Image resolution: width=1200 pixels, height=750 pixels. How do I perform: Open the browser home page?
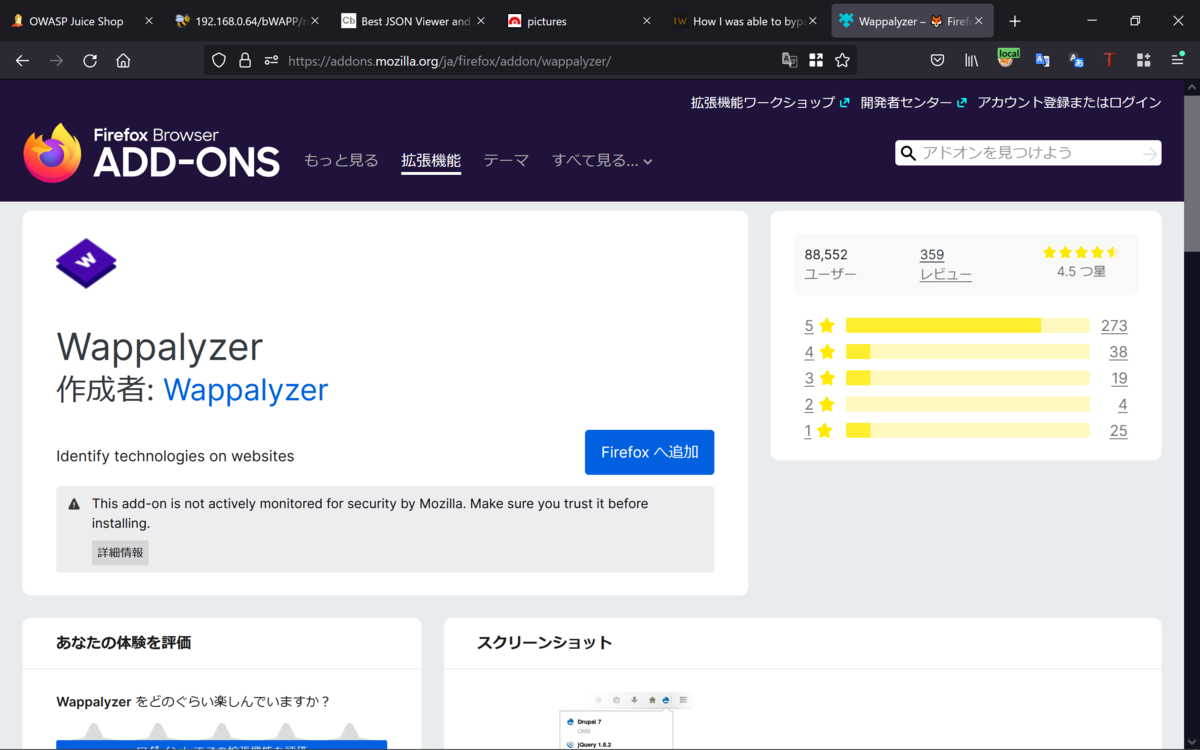coord(123,60)
